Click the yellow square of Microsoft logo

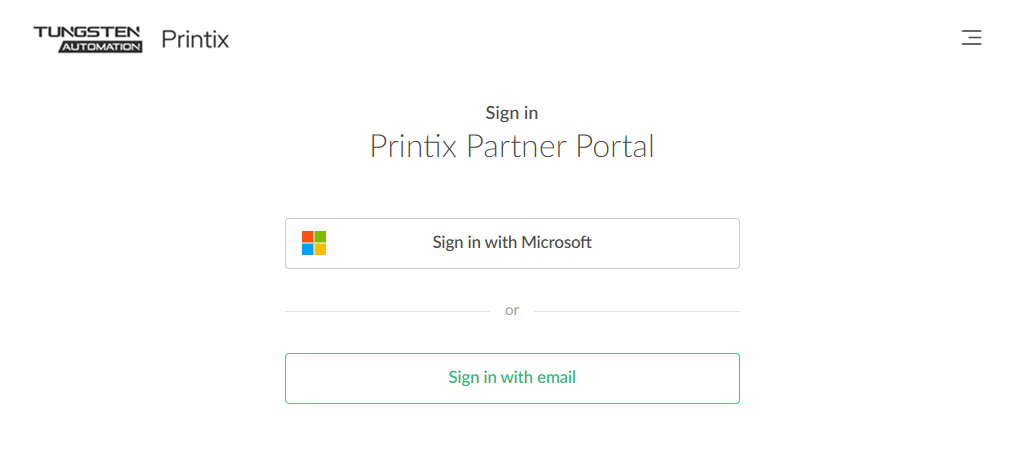pyautogui.click(x=320, y=249)
